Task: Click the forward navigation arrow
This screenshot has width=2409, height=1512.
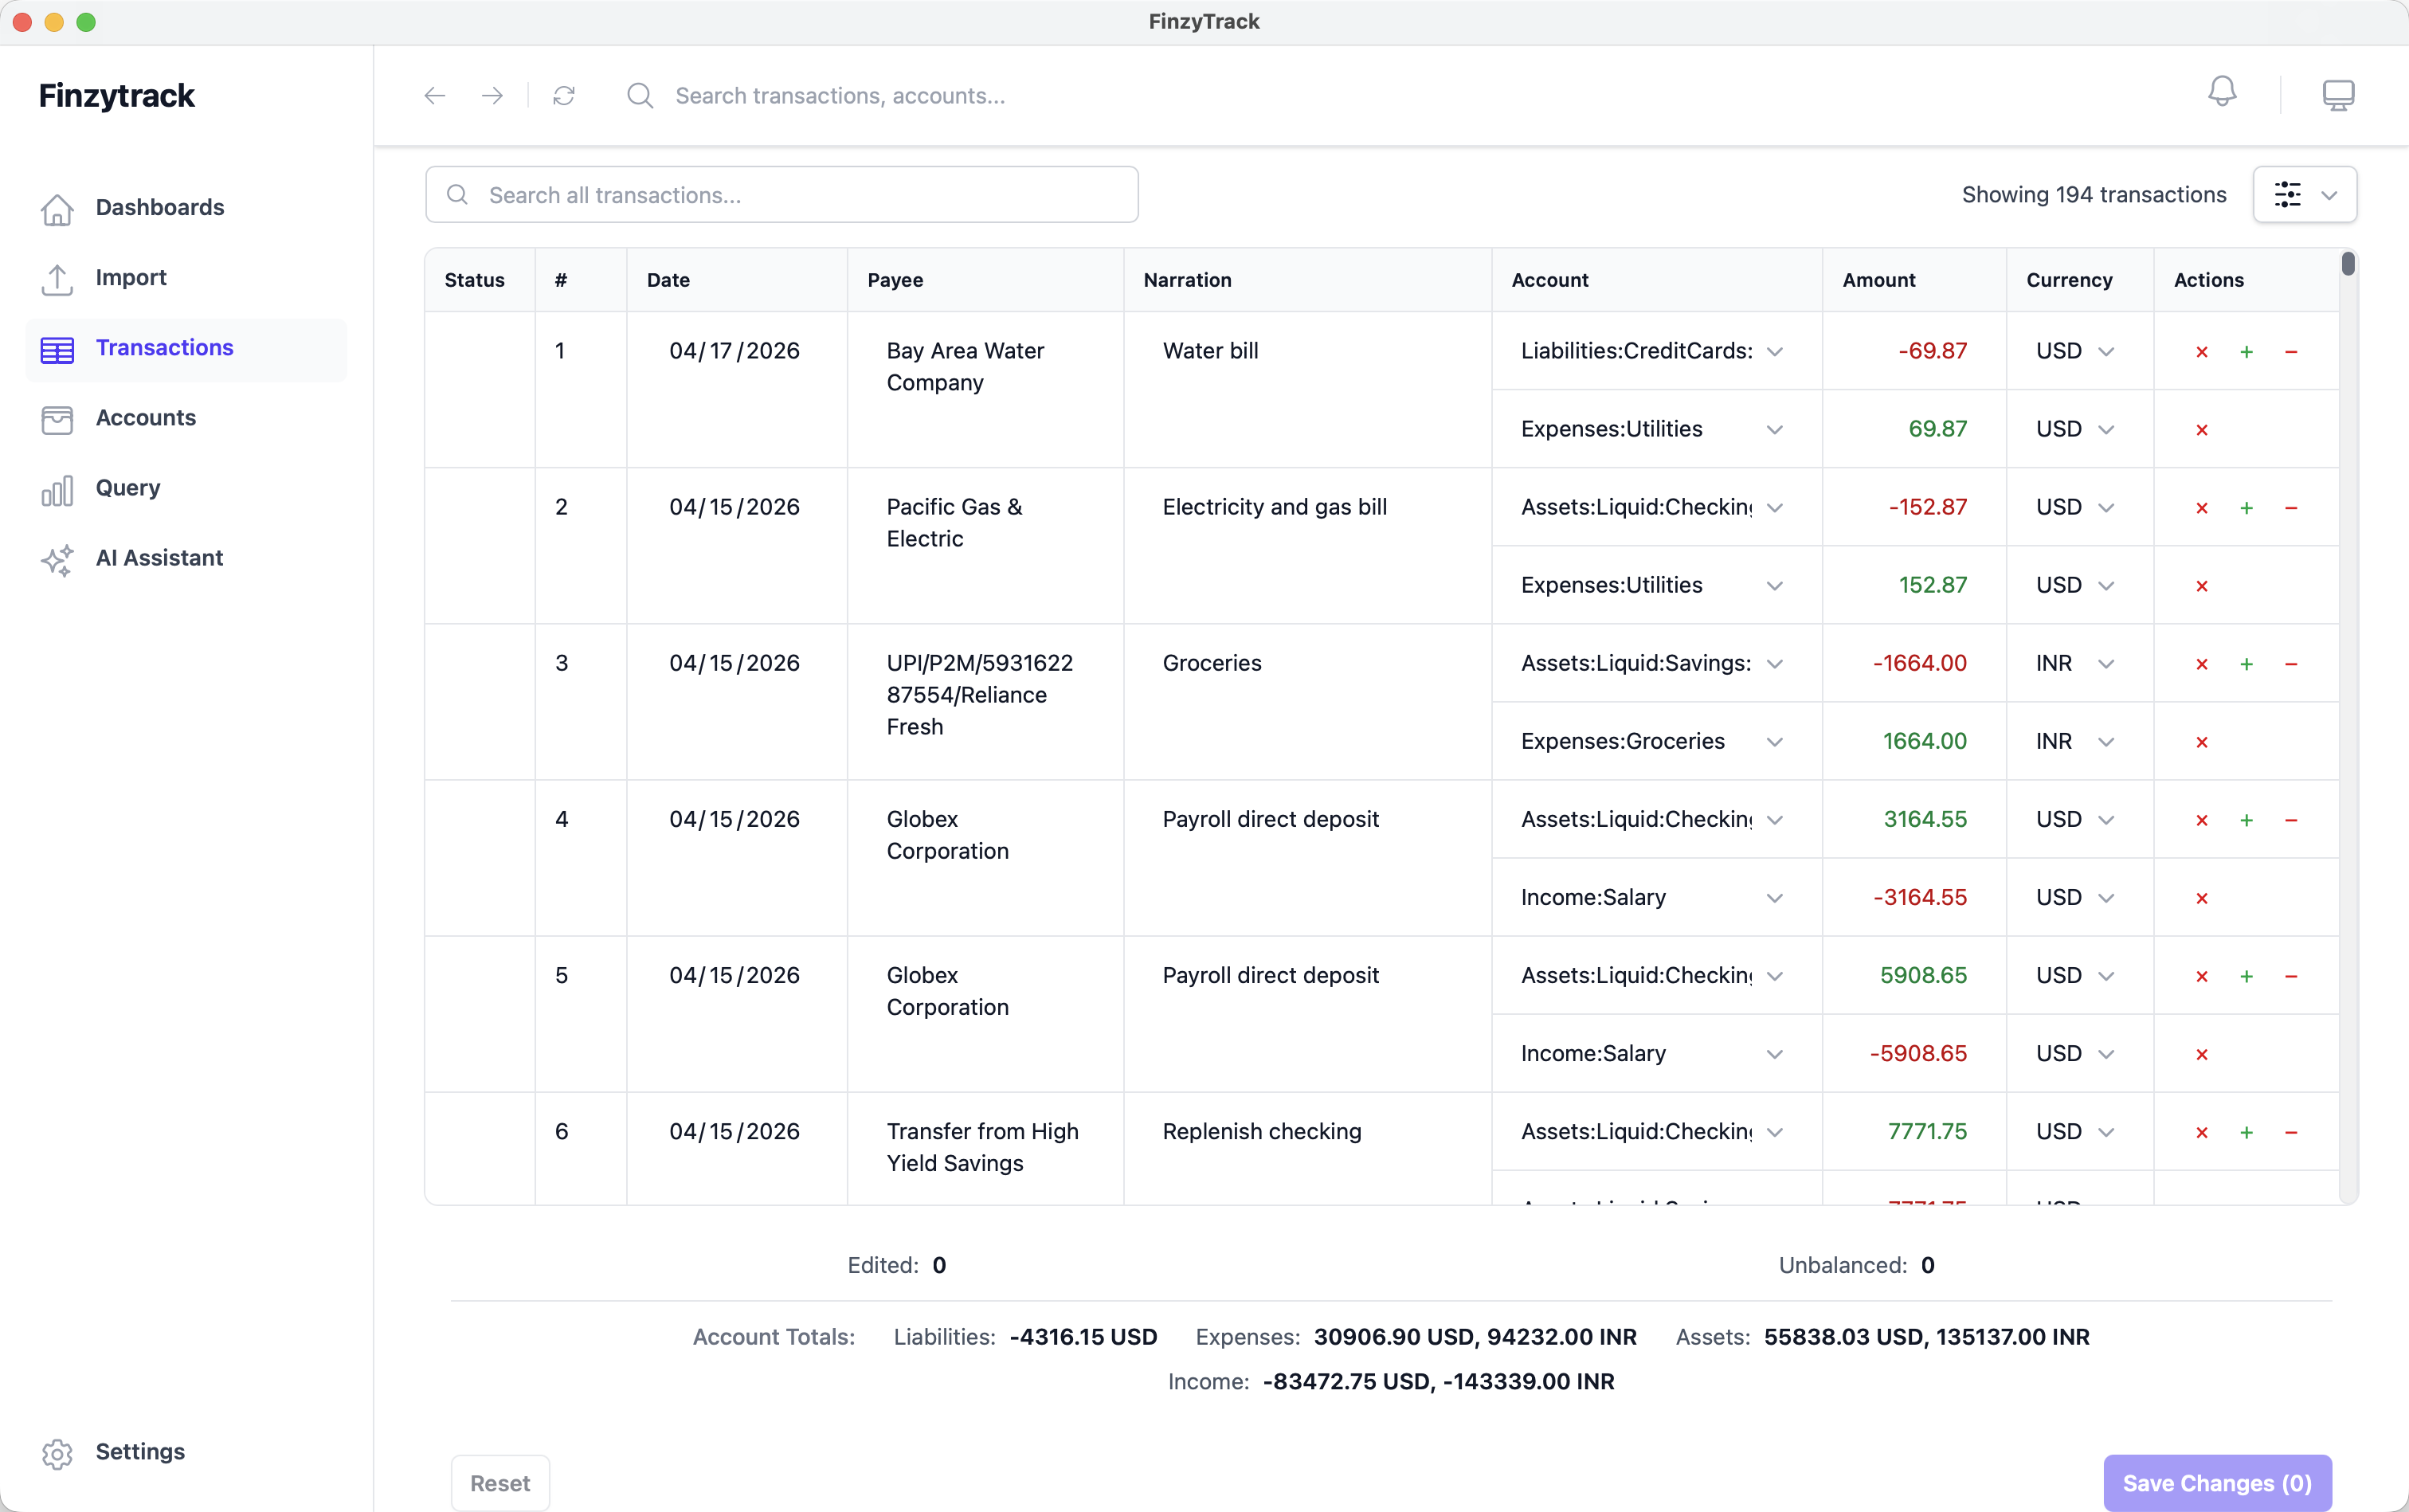Action: coord(492,96)
